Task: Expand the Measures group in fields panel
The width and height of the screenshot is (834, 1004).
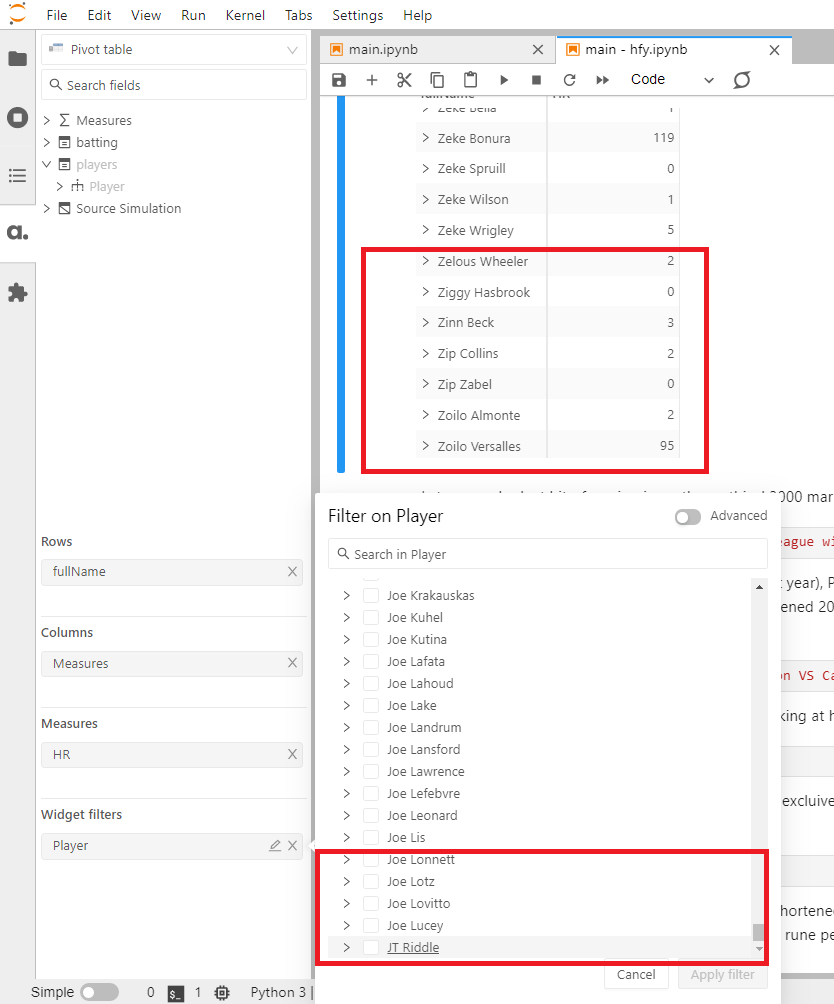Action: click(x=46, y=120)
